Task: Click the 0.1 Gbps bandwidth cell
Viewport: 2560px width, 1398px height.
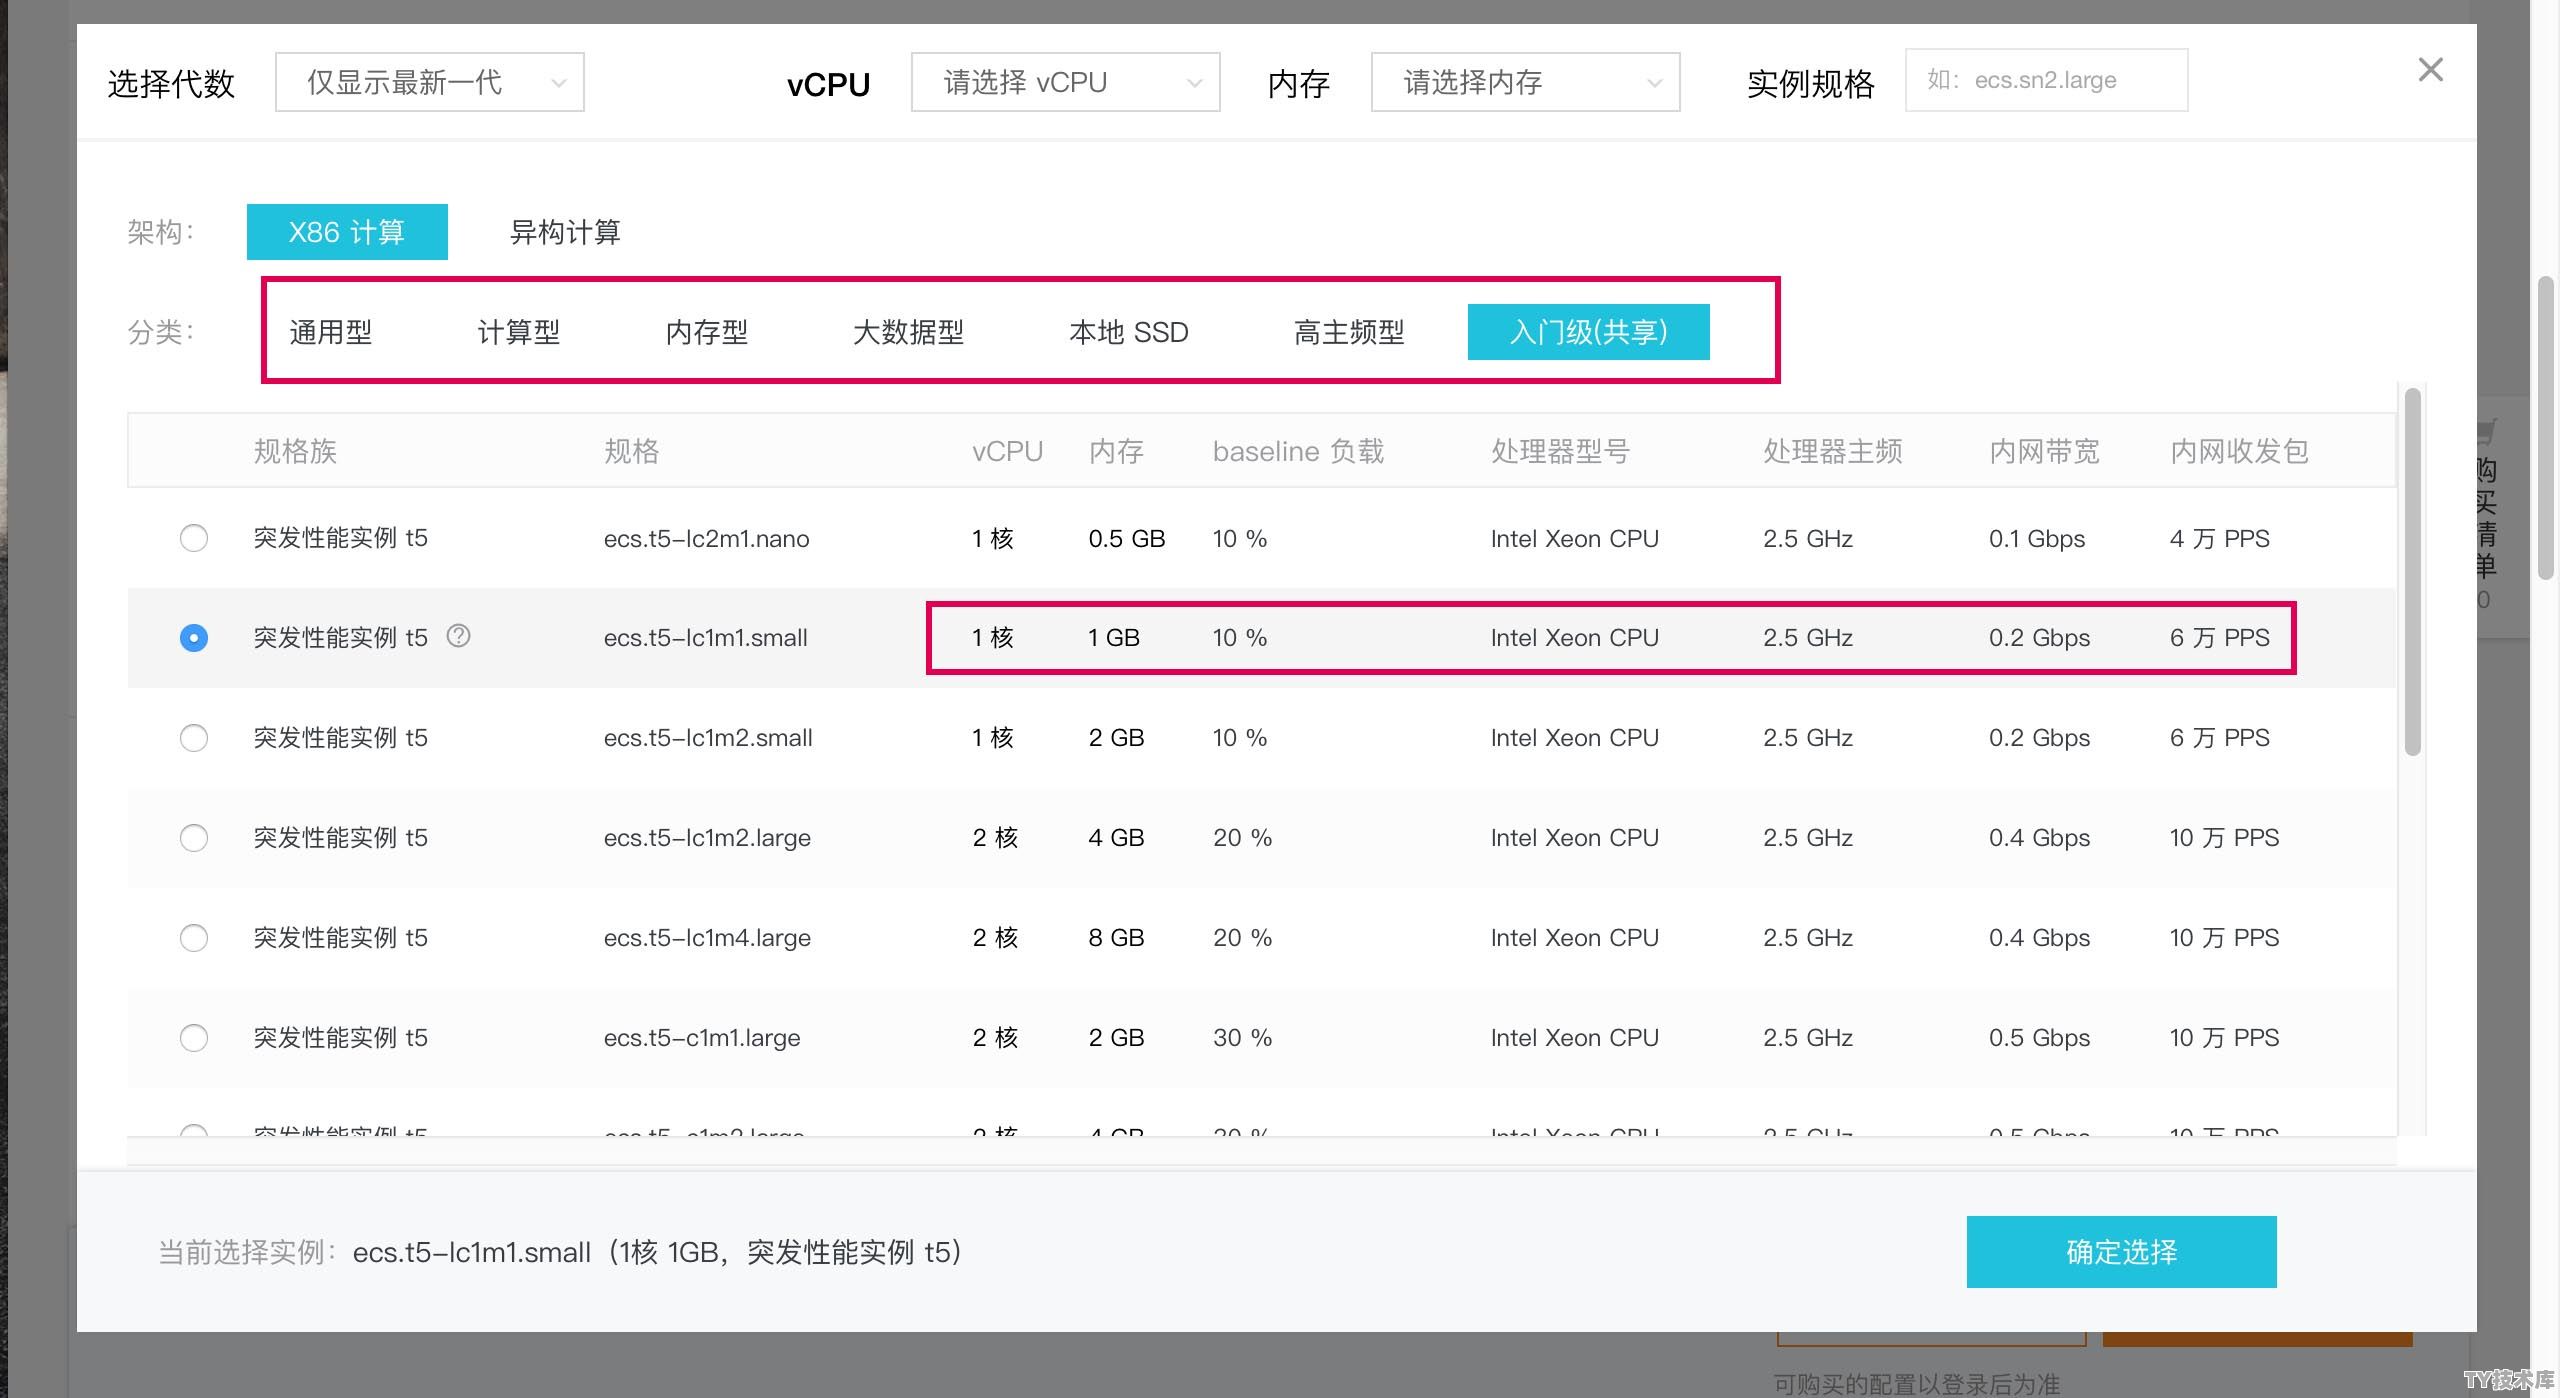Action: point(2037,538)
